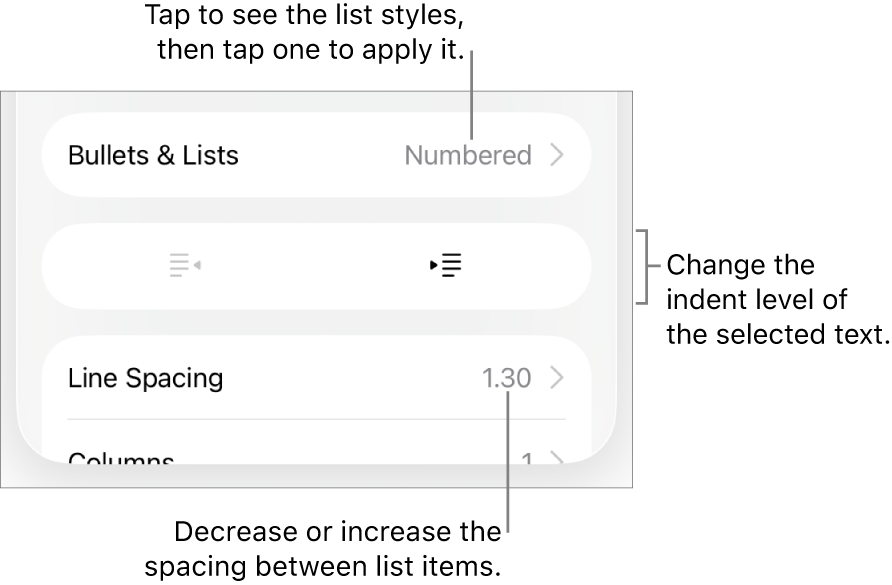Click the Line Spacing label
The height and width of the screenshot is (585, 892).
pyautogui.click(x=145, y=378)
